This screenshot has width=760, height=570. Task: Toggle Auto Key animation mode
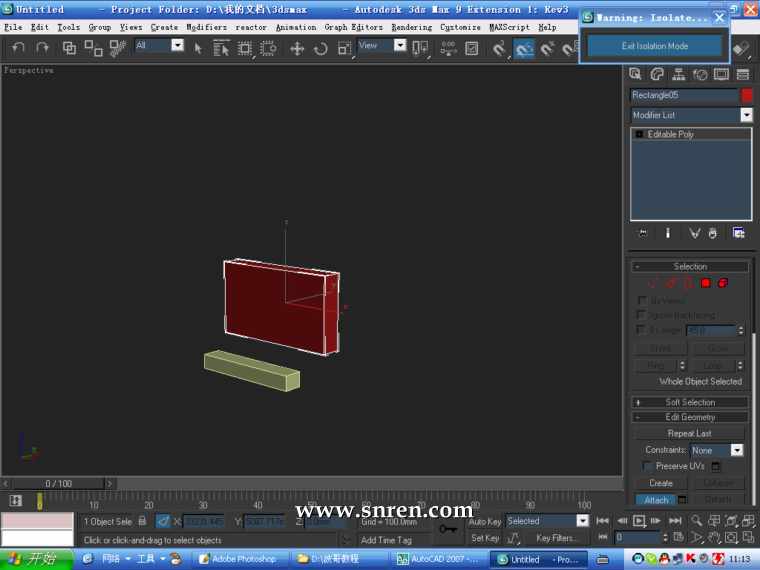(484, 521)
